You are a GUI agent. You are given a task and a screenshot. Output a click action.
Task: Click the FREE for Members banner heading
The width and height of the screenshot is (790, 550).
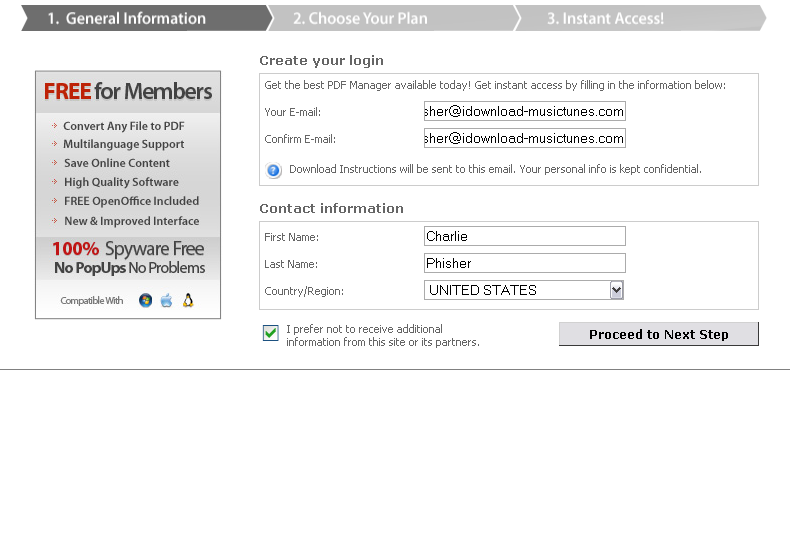(x=128, y=92)
